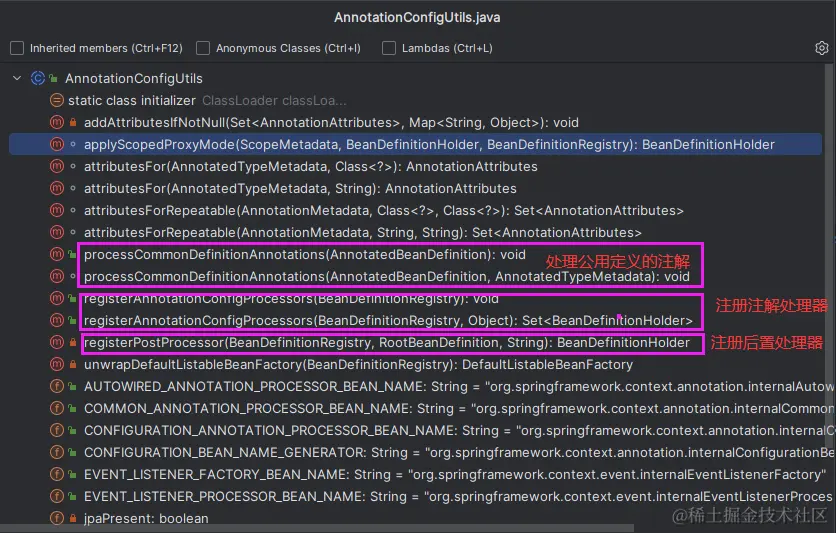Click the method icon of addAttributesIfNotNull
Viewport: 836px width, 533px height.
click(x=57, y=122)
